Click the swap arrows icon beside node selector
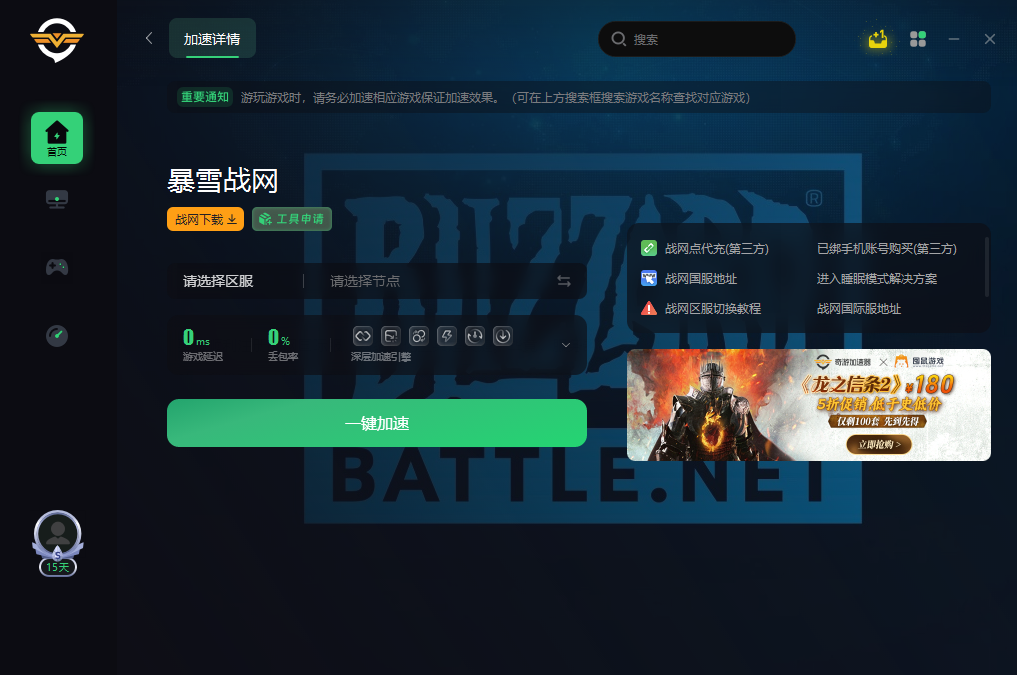 pos(564,281)
